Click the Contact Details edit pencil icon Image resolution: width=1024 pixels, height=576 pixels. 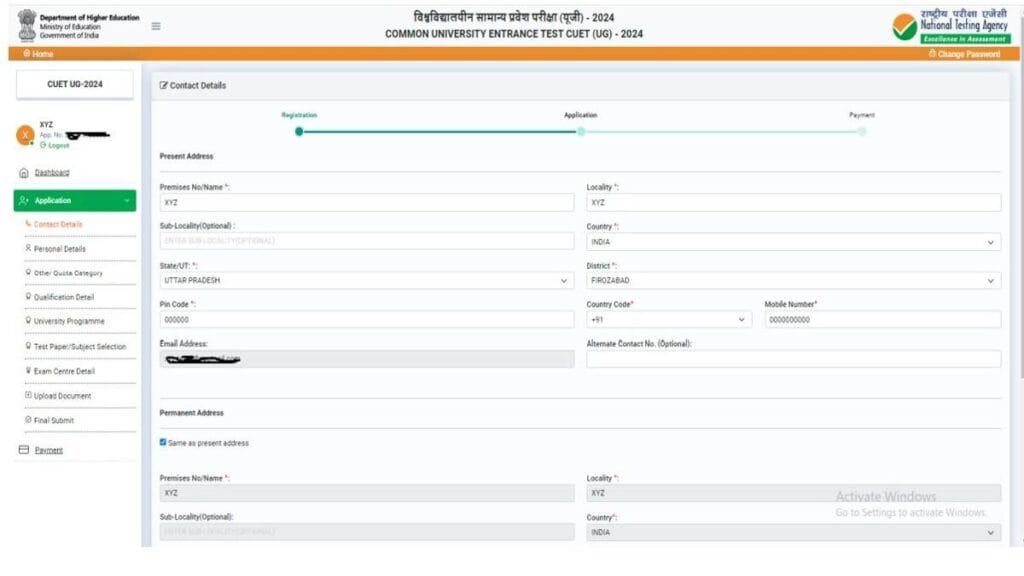coord(163,86)
